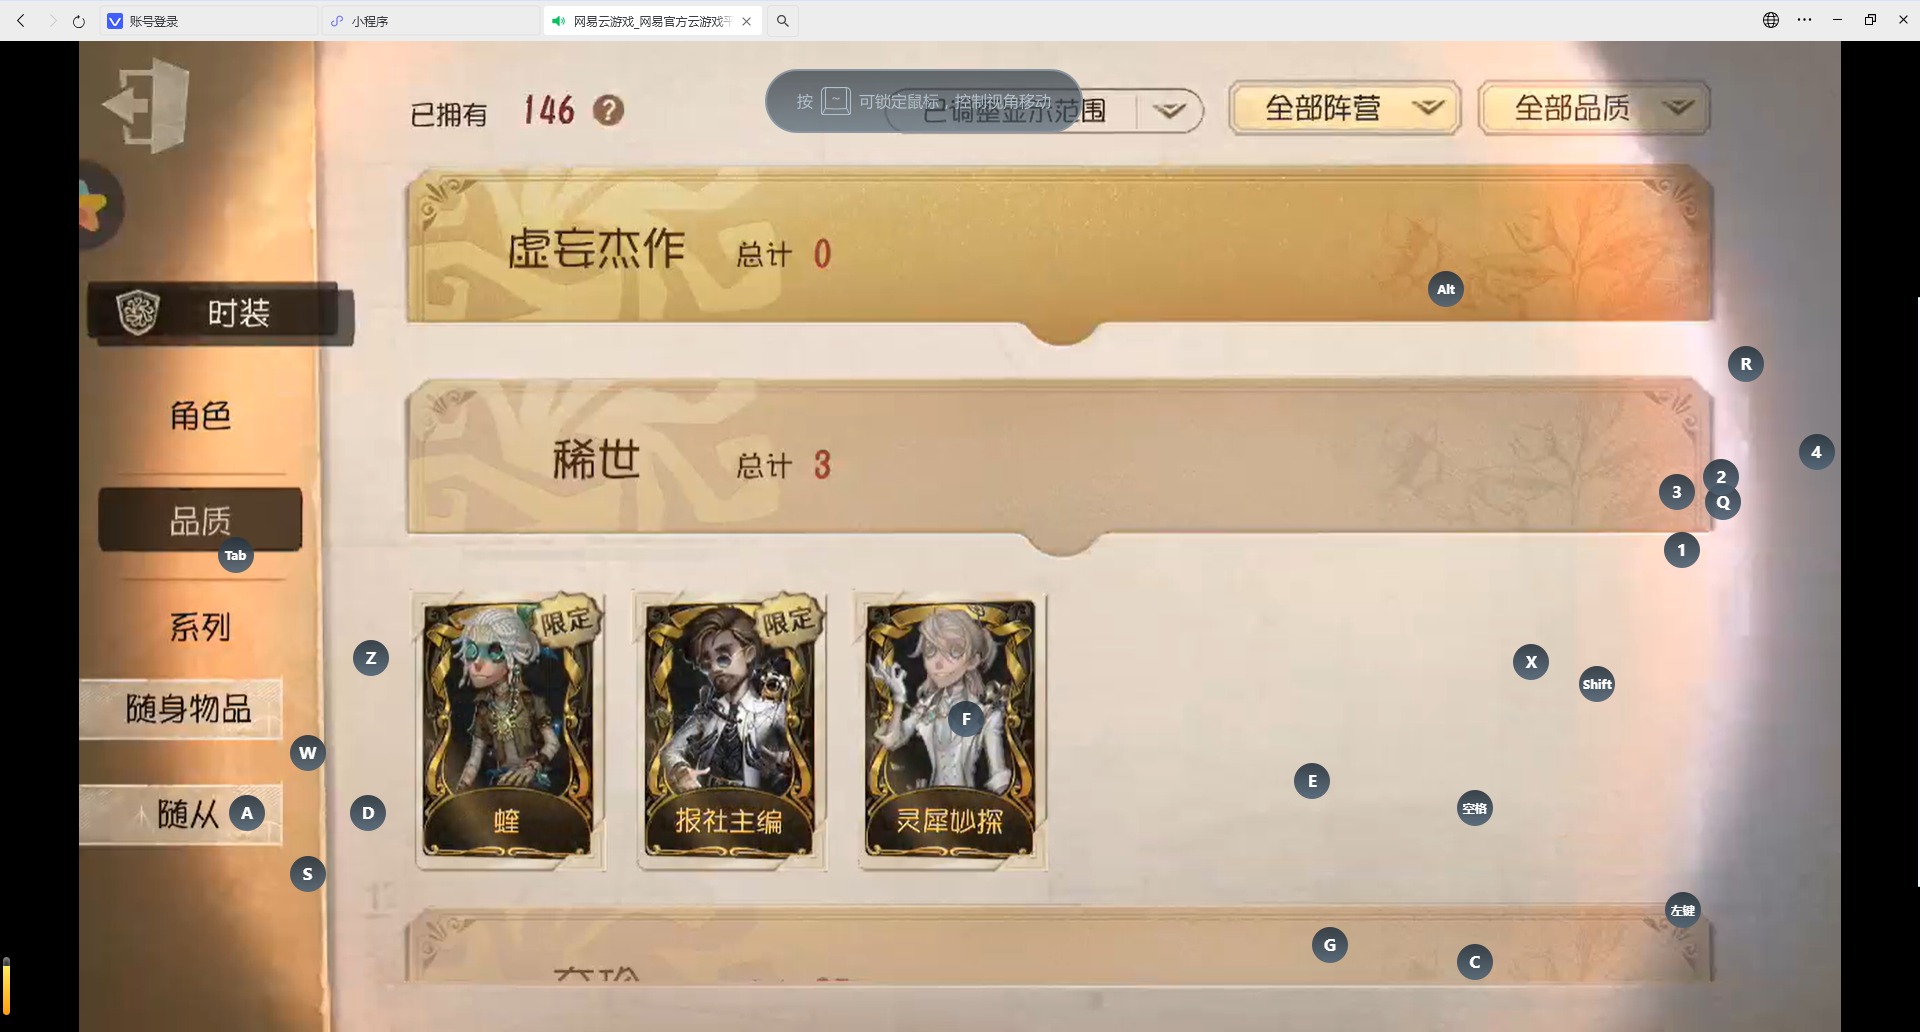Expand the 虚妄杰作 section header
The width and height of the screenshot is (1920, 1032).
coord(1060,248)
